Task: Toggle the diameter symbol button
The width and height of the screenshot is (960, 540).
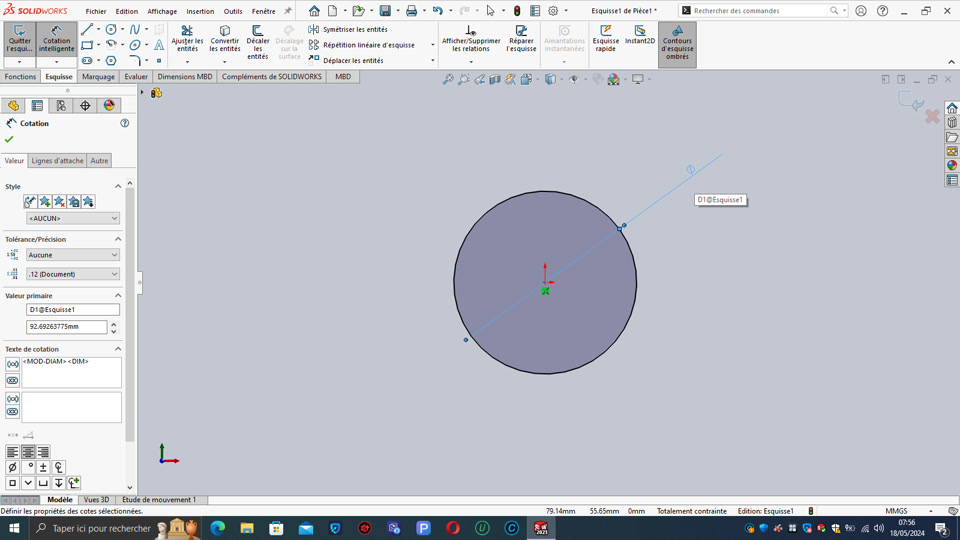Action: click(12, 467)
